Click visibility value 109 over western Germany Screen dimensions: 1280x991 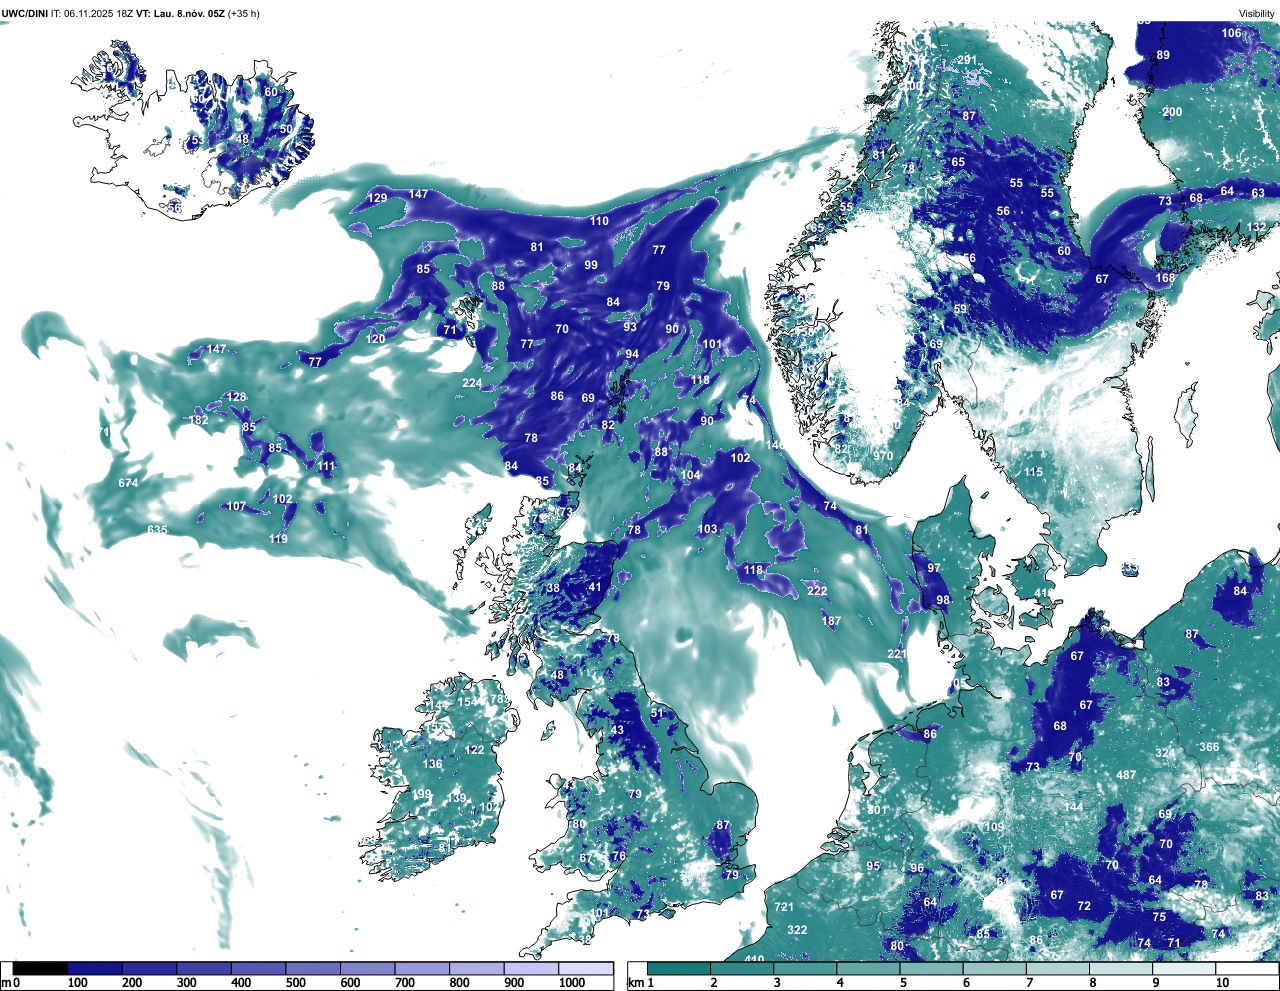click(993, 827)
